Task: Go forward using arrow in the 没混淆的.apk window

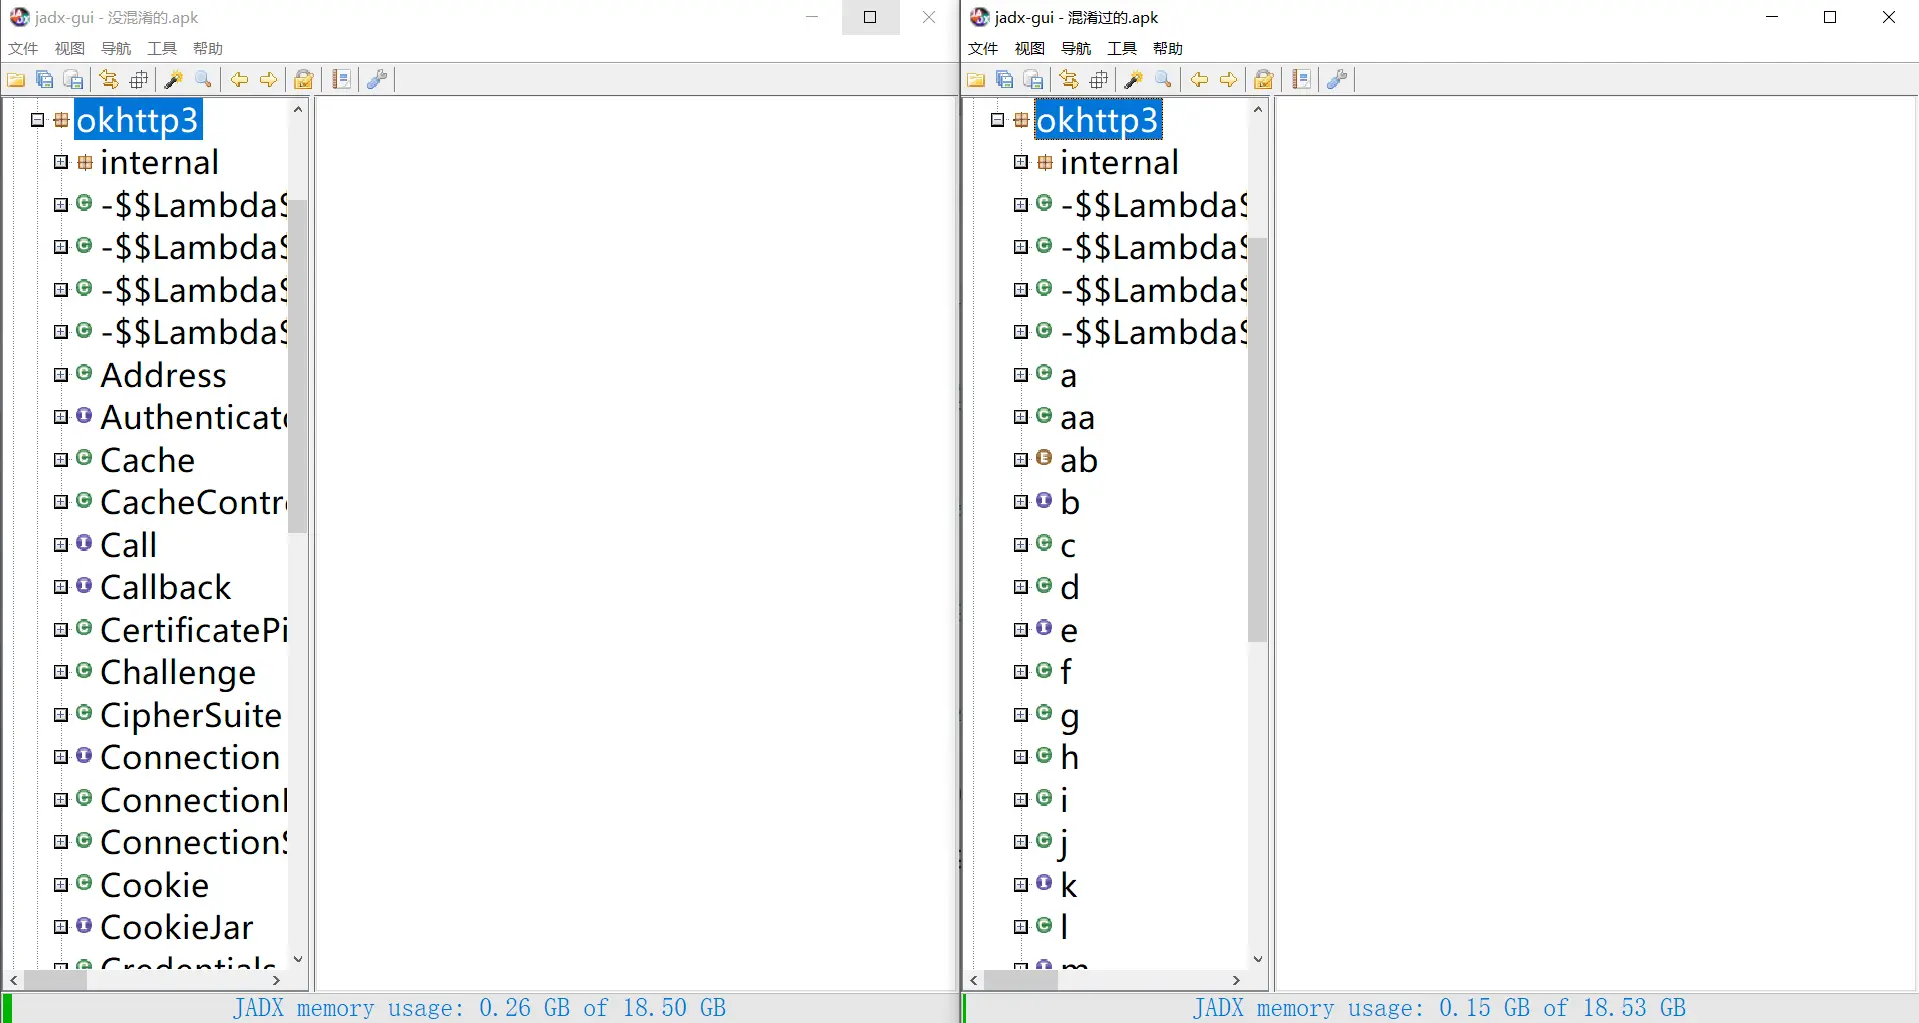Action: coord(268,80)
